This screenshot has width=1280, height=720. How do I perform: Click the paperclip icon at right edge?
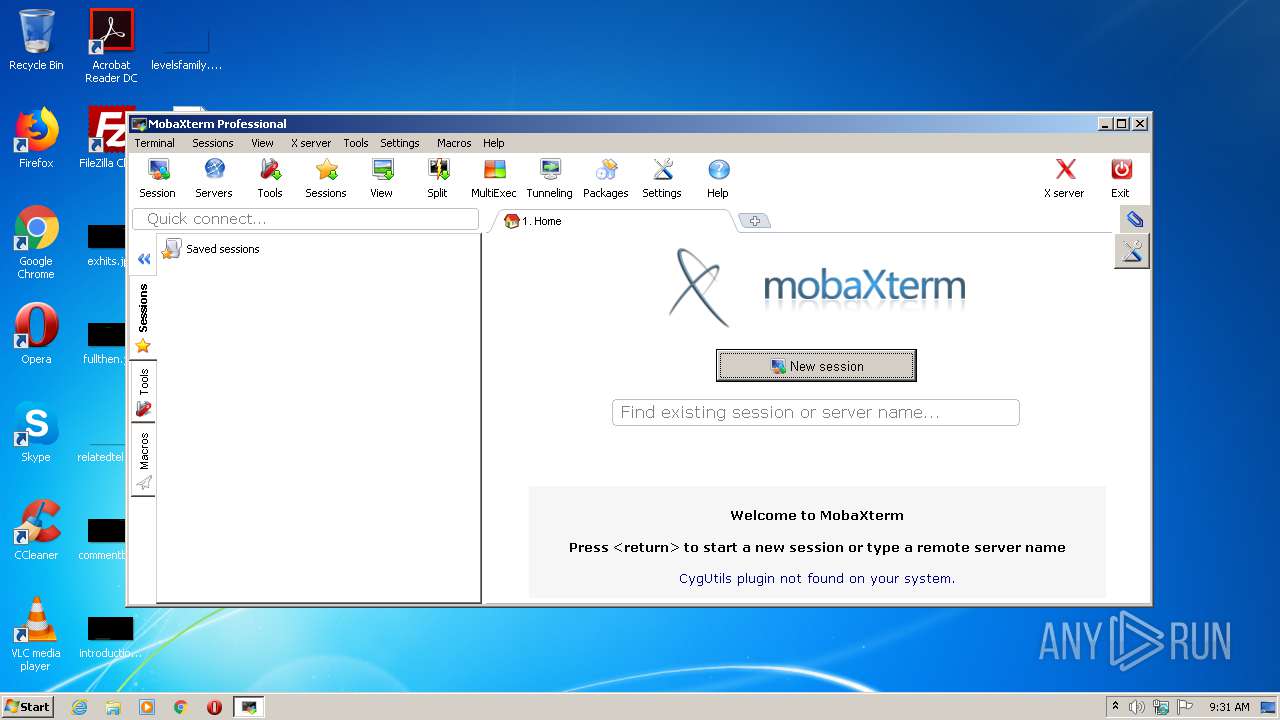pos(1133,219)
